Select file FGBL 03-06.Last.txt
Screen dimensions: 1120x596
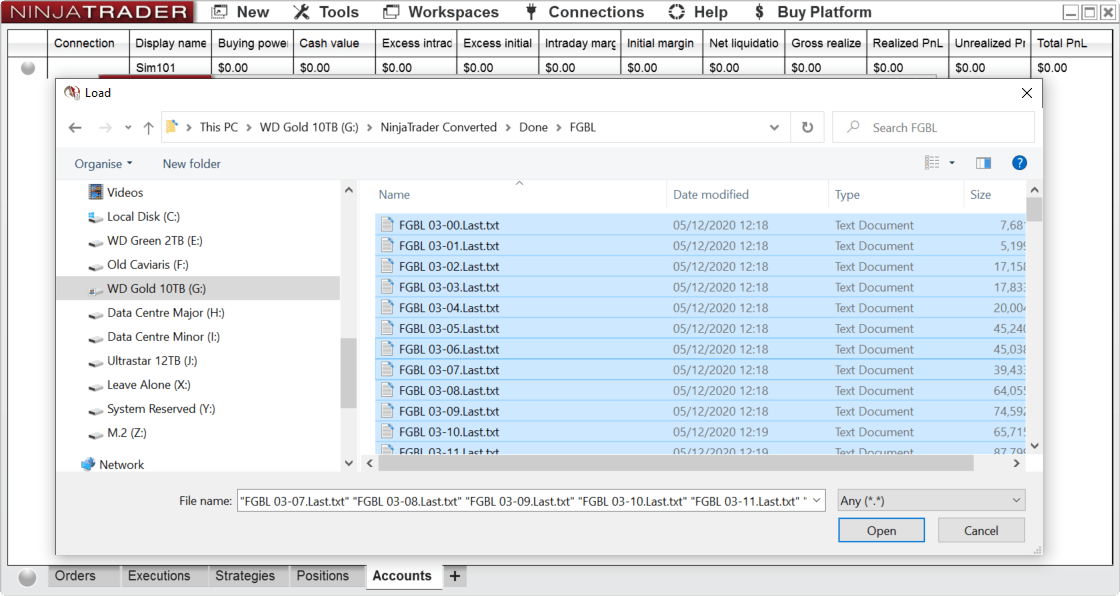click(x=700, y=349)
